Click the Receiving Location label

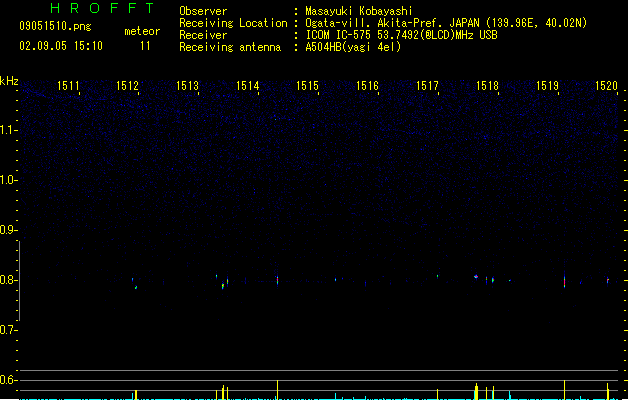[x=233, y=23]
